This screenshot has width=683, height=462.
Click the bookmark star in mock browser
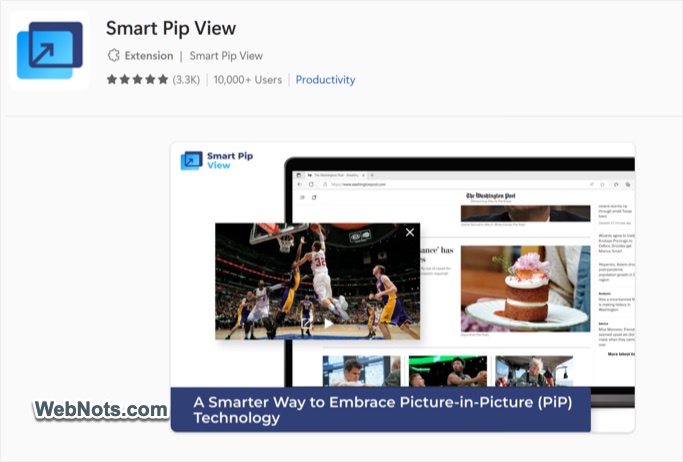click(x=602, y=184)
